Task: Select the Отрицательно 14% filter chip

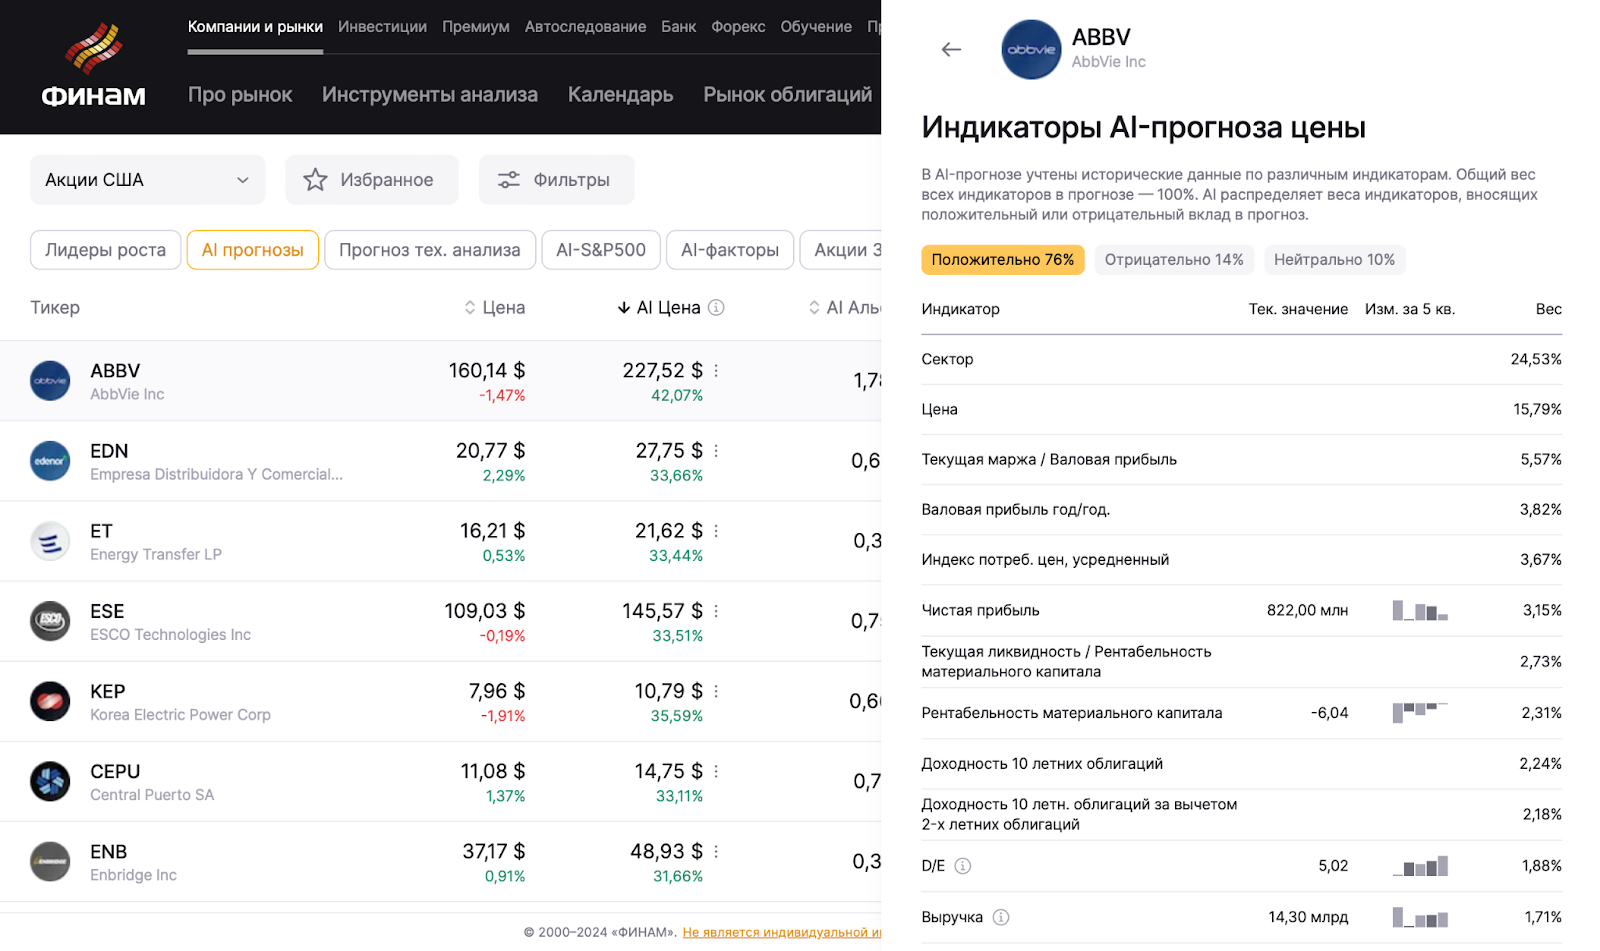Action: tap(1173, 260)
